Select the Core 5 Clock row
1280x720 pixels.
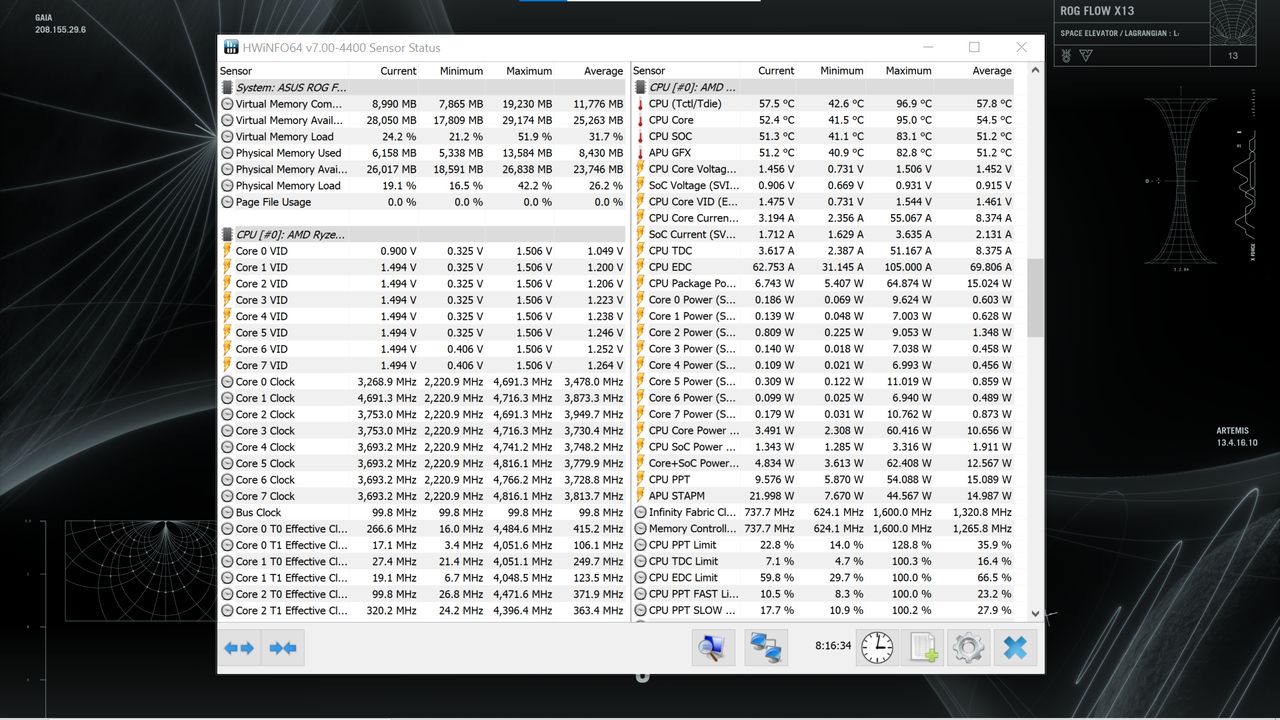click(422, 463)
